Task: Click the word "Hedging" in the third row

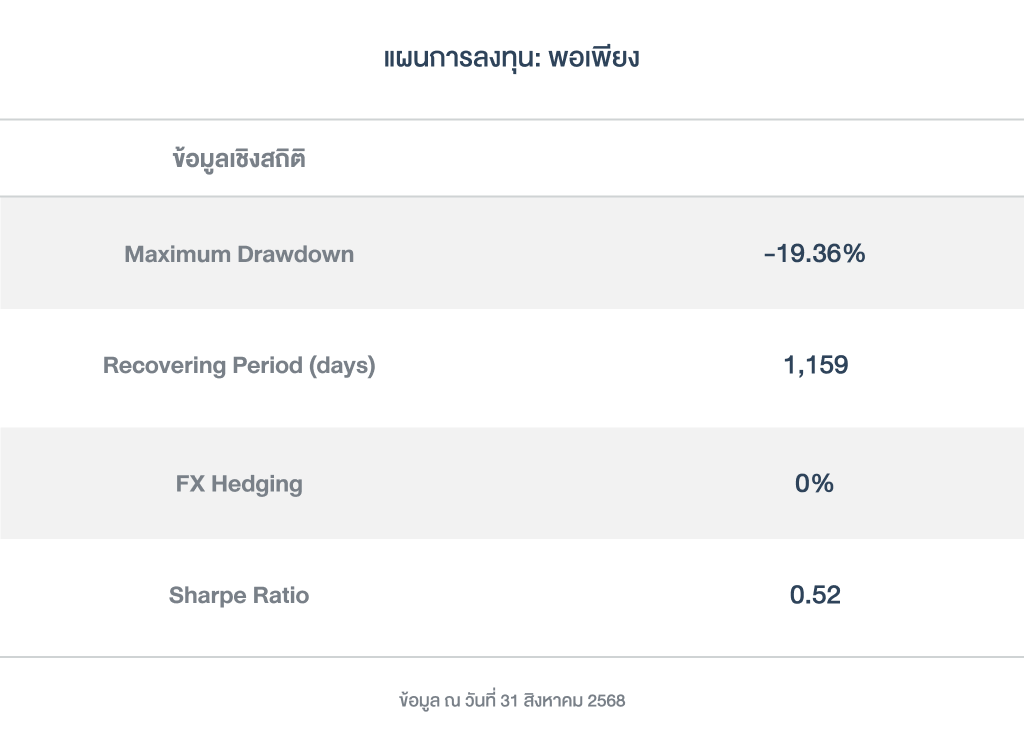Action: point(256,485)
